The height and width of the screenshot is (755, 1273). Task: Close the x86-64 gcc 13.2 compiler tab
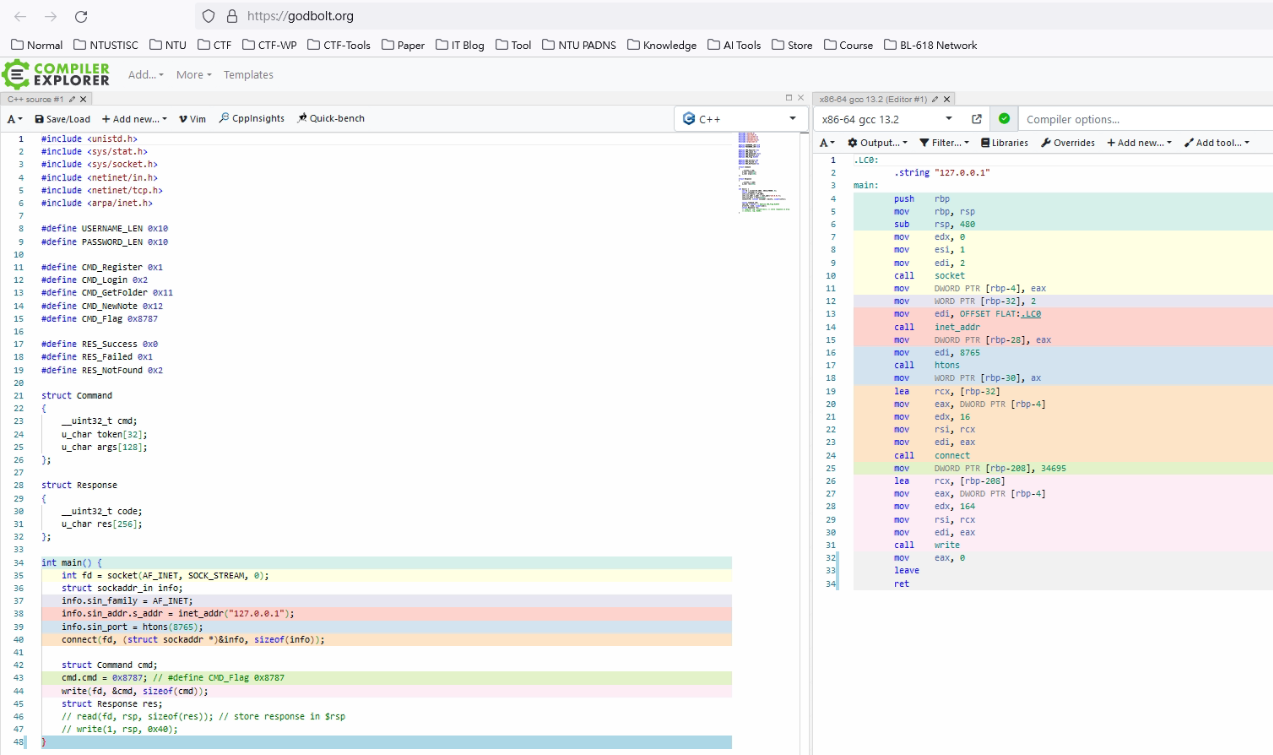point(947,99)
